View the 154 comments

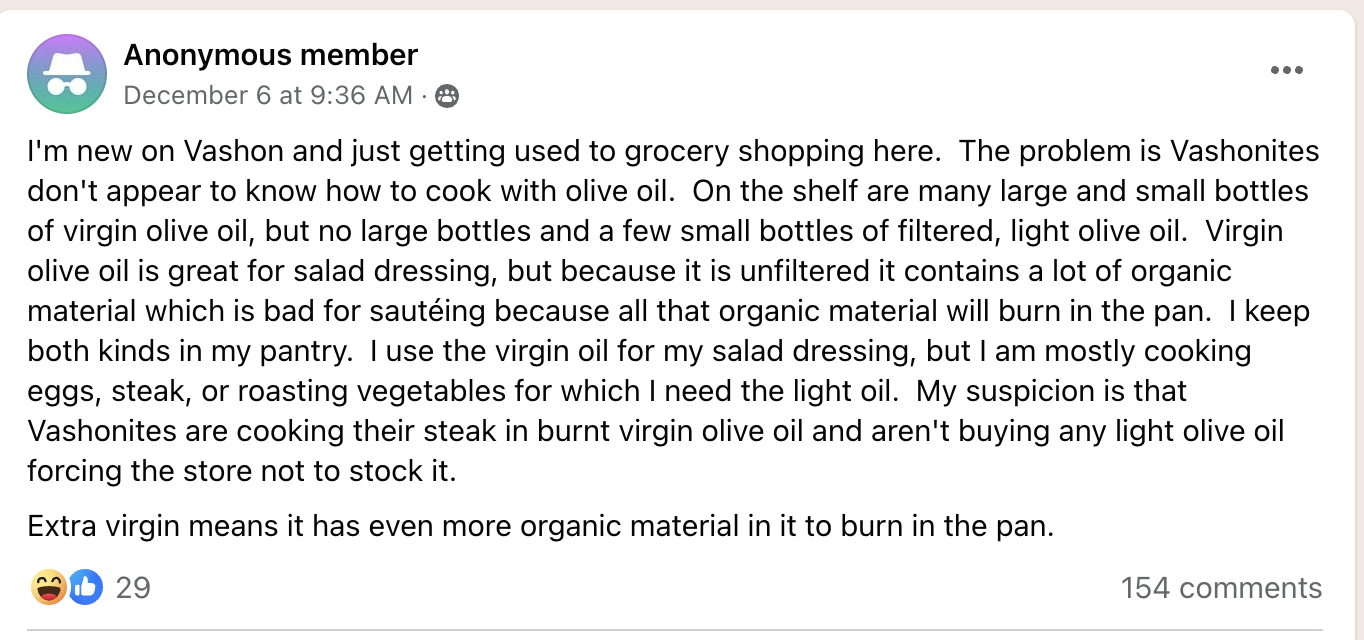tap(1221, 587)
